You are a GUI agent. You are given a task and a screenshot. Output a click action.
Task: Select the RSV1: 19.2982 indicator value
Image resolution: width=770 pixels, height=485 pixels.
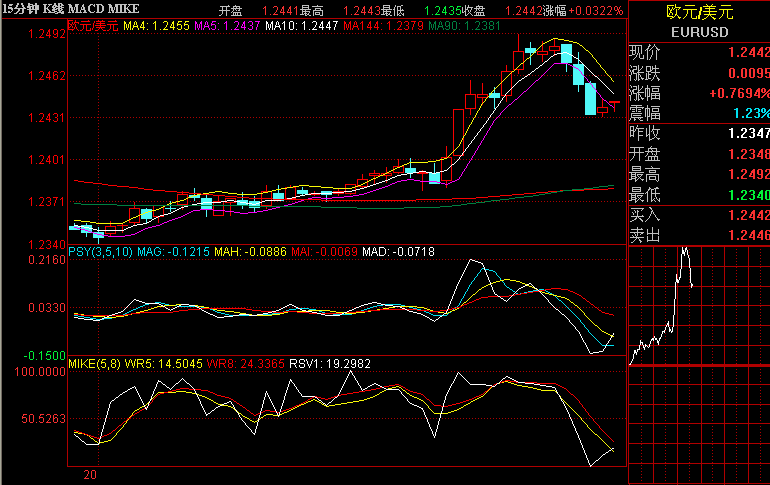330,364
